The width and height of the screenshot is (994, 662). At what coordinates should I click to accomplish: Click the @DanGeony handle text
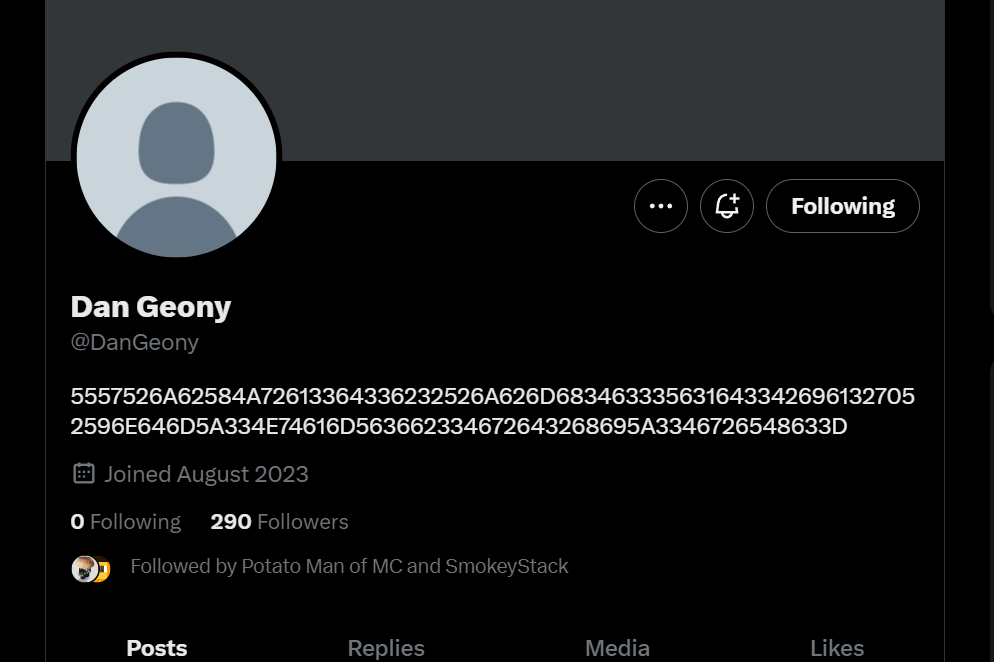point(135,342)
